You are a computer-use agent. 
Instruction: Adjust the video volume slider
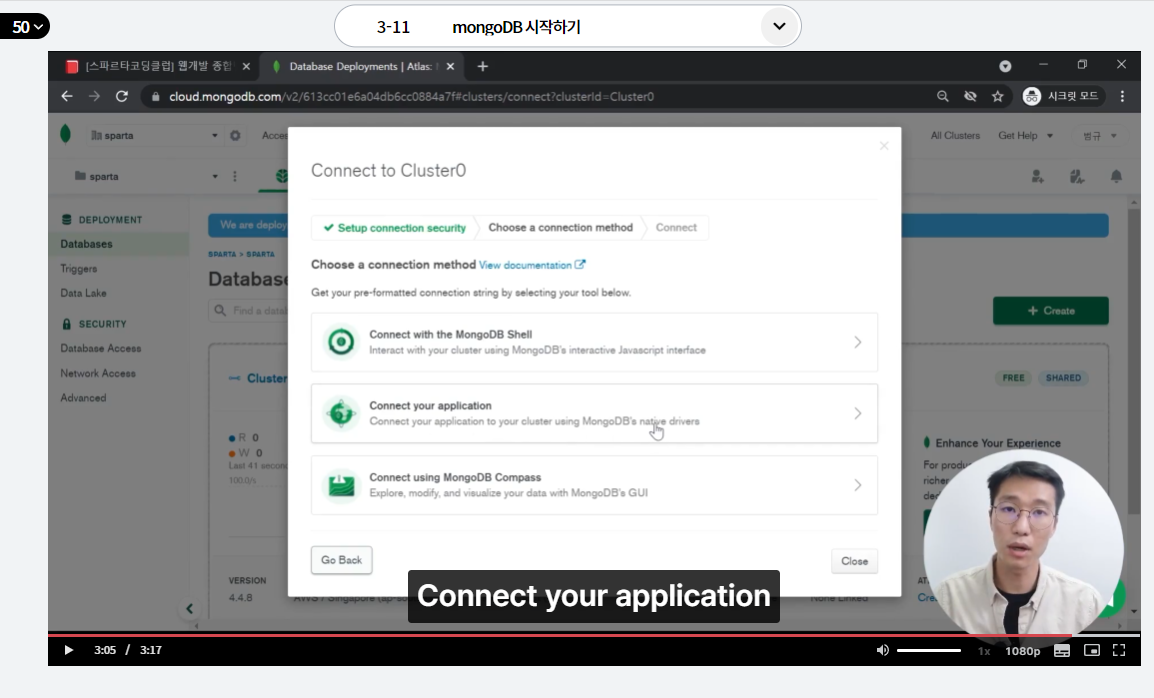tap(929, 650)
